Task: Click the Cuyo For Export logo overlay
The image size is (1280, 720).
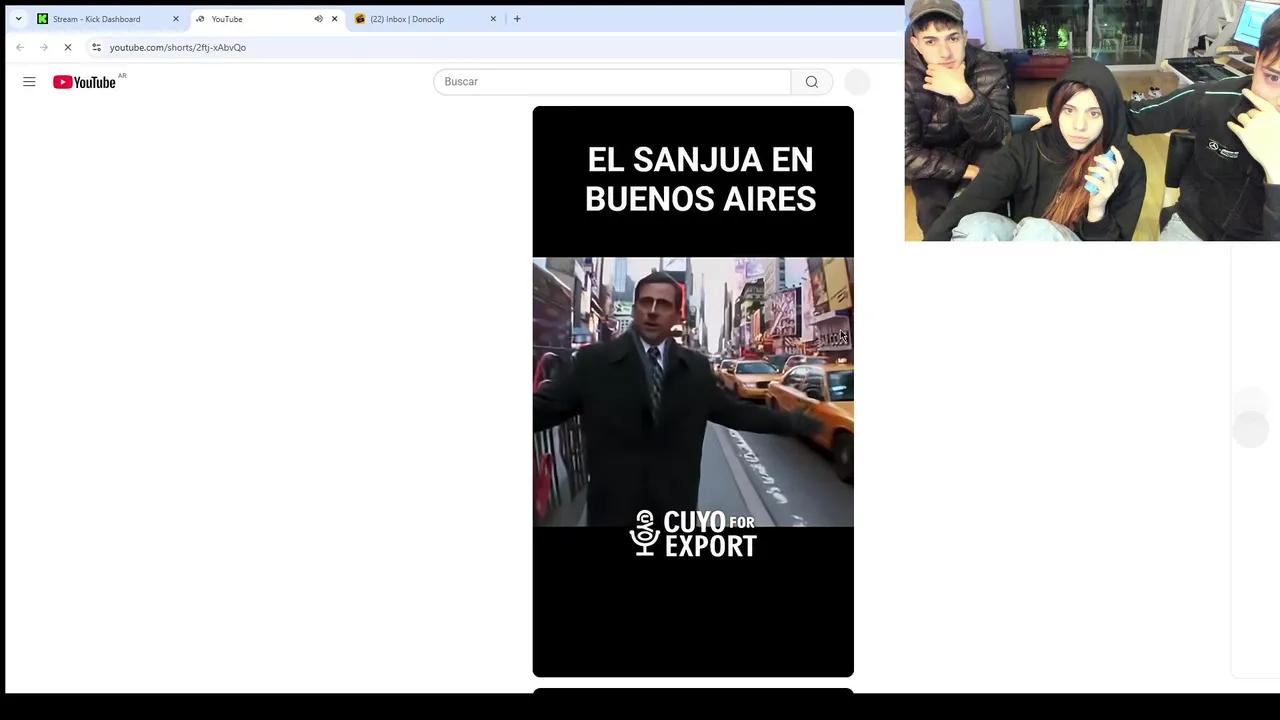Action: pyautogui.click(x=693, y=533)
